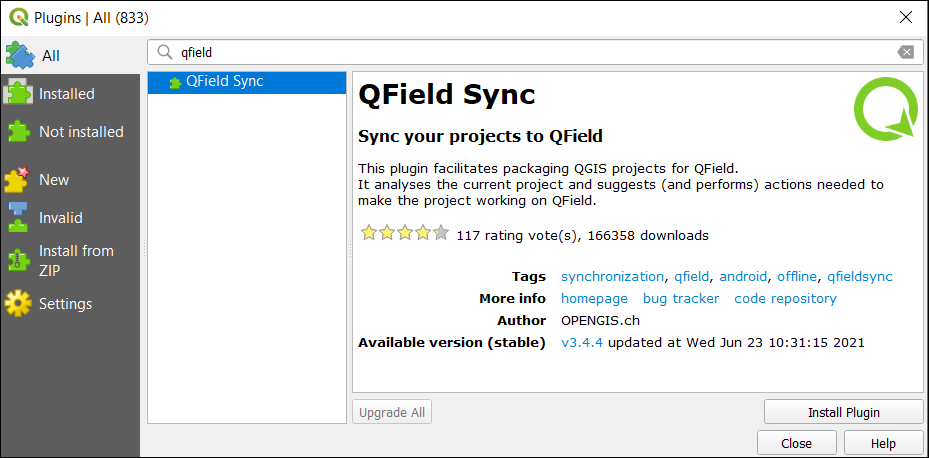This screenshot has height=458, width=929.
Task: Click the Settings gear icon
Action: (18, 304)
